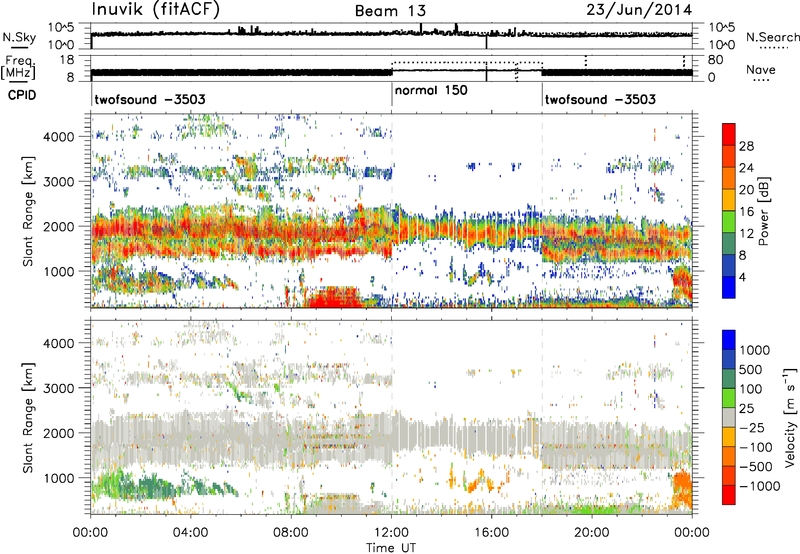Click the "12" label on the Power color bar
800x554 pixels.
click(746, 234)
